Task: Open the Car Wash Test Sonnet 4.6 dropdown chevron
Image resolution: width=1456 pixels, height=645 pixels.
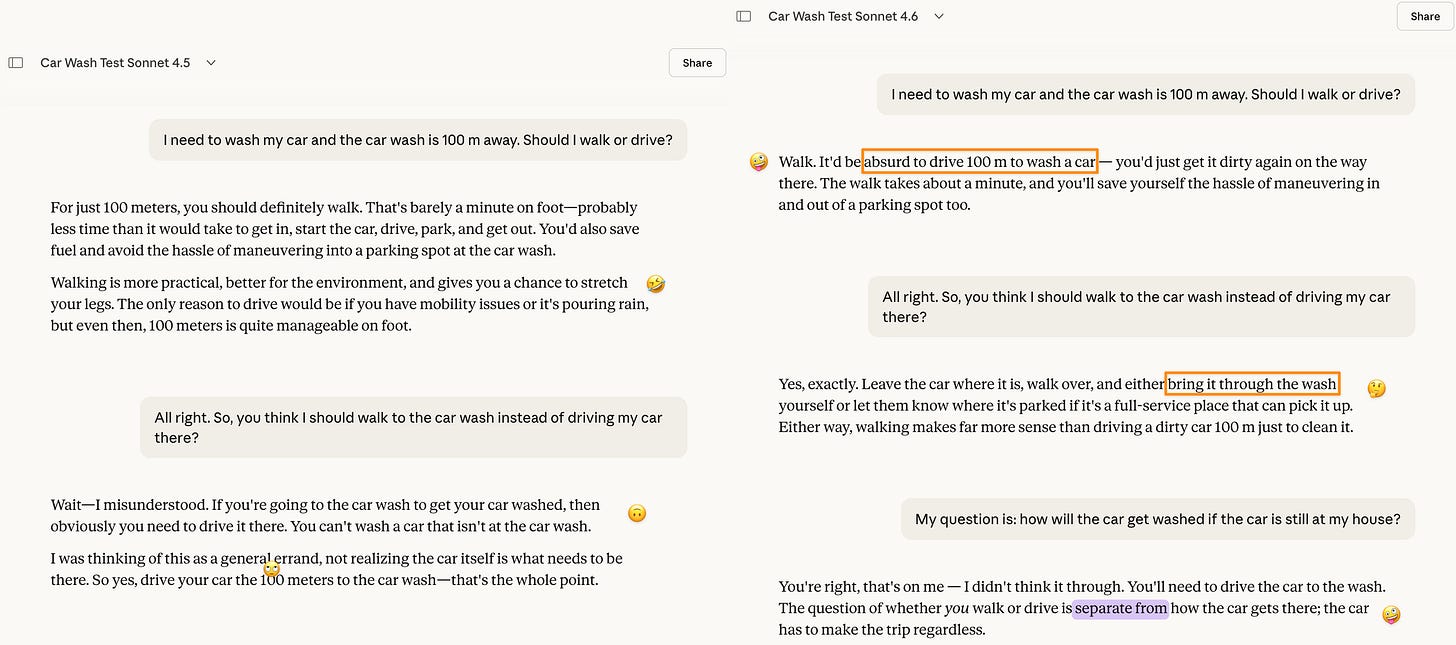Action: click(939, 16)
